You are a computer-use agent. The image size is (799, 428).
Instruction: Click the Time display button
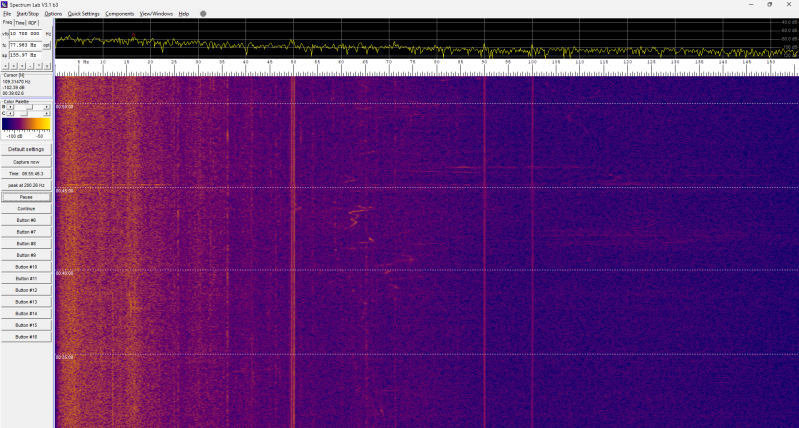pyautogui.click(x=26, y=174)
